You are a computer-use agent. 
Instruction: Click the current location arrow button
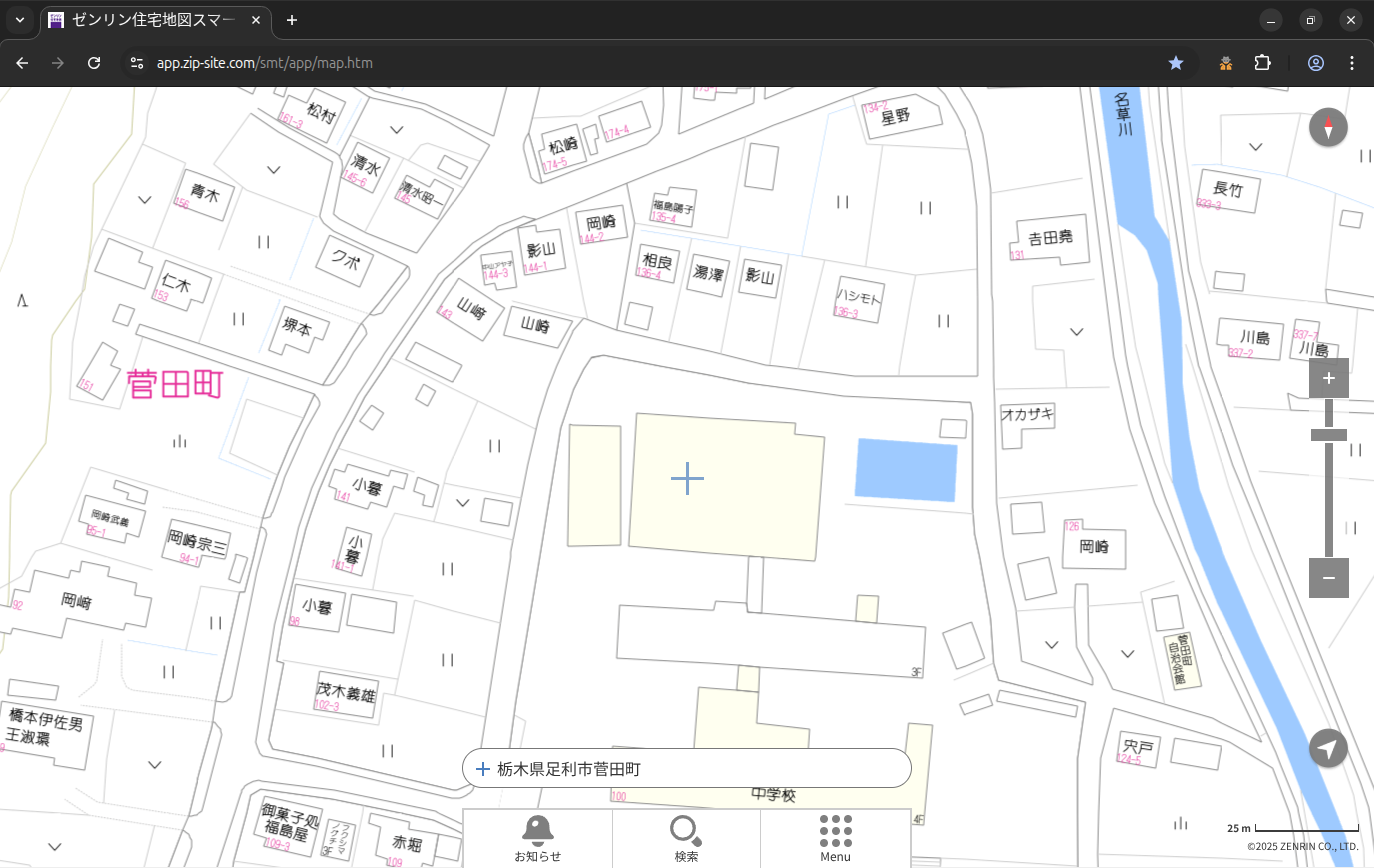click(1328, 748)
